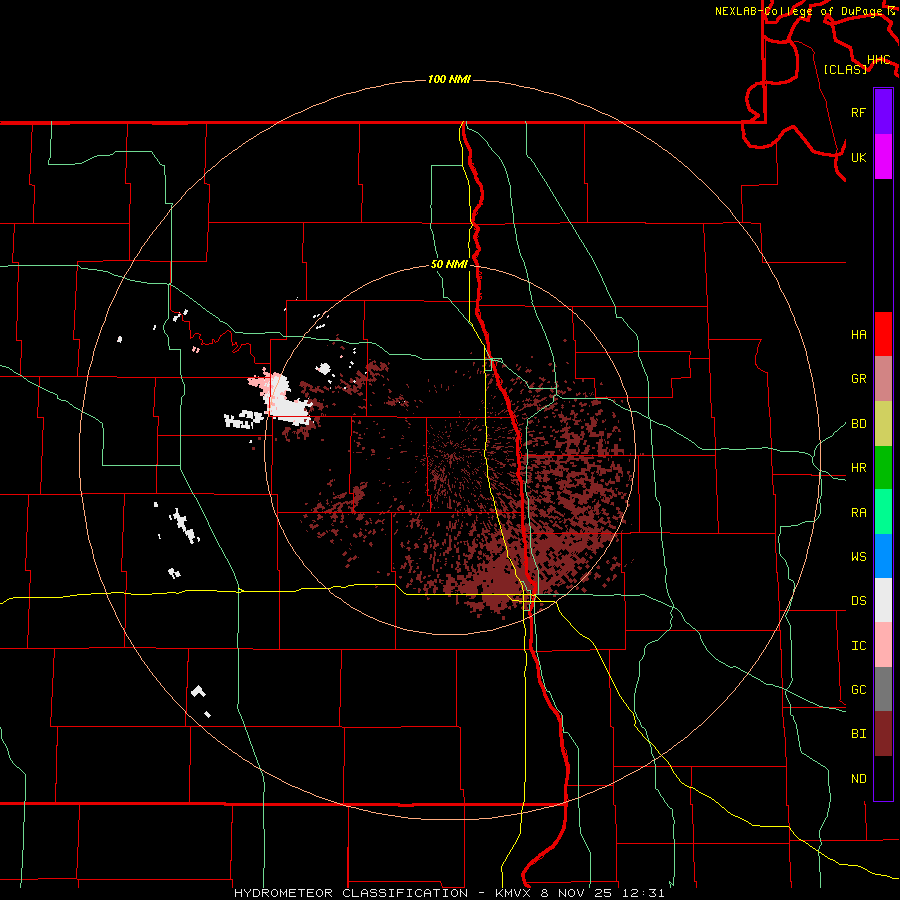The width and height of the screenshot is (900, 900).
Task: Click the HHC product code text
Action: click(x=879, y=60)
